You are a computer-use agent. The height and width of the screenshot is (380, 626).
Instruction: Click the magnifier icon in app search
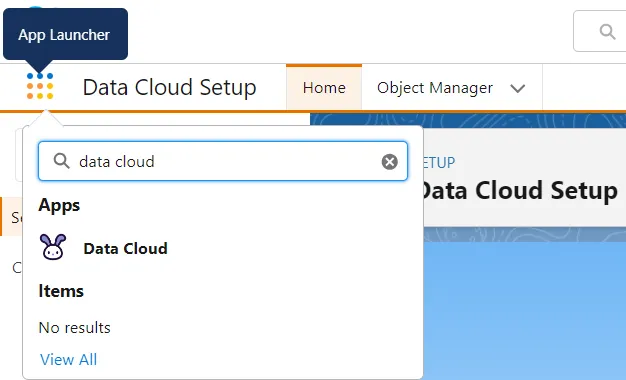coord(61,161)
